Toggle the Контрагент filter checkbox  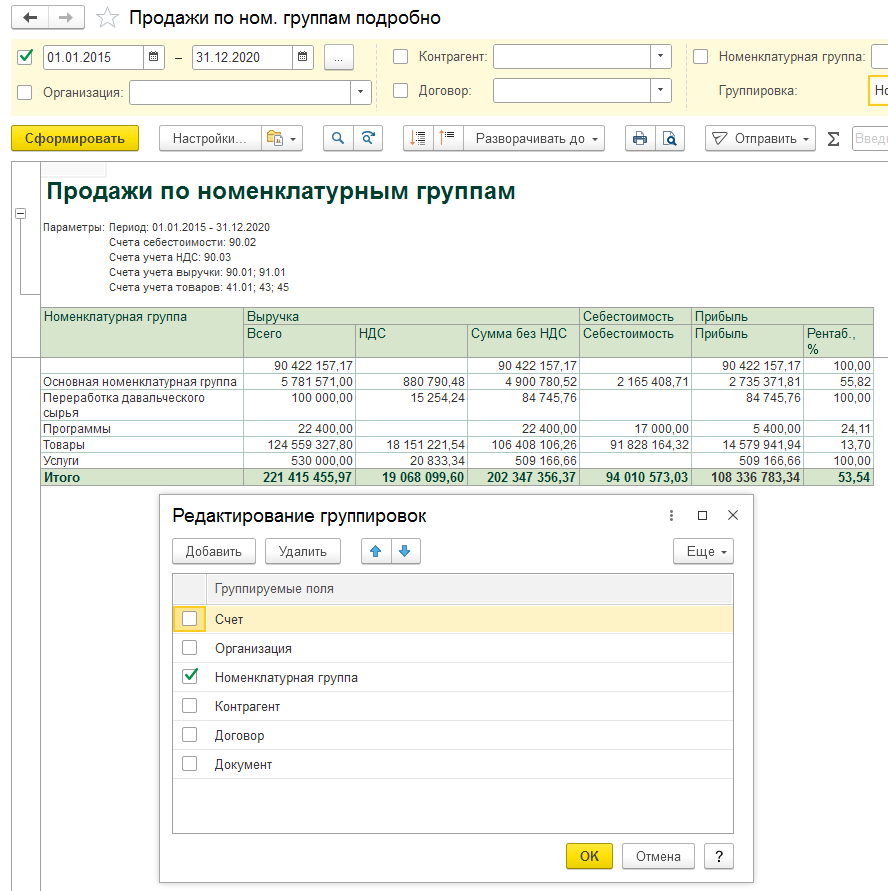tap(401, 57)
